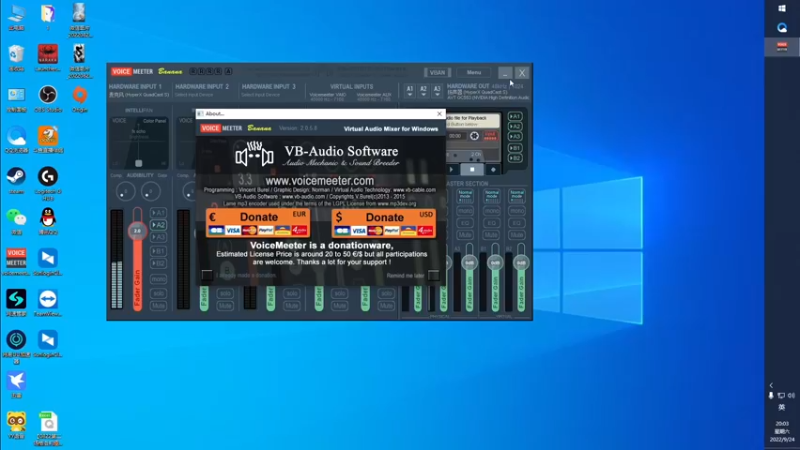Viewport: 800px width, 450px height.
Task: Check the 'Remind me later' box
Action: 433,275
